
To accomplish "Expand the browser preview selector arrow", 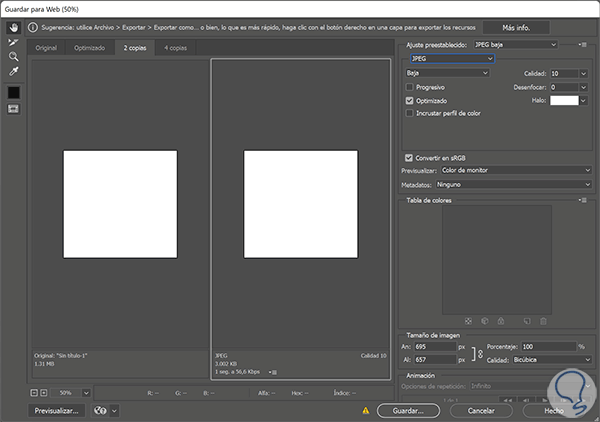I will [x=114, y=411].
